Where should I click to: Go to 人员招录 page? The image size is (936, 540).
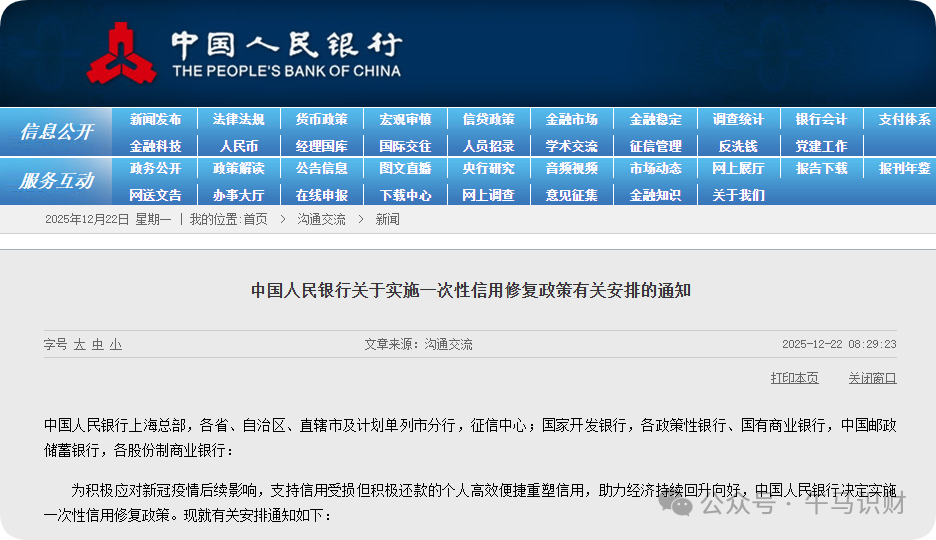pyautogui.click(x=488, y=146)
